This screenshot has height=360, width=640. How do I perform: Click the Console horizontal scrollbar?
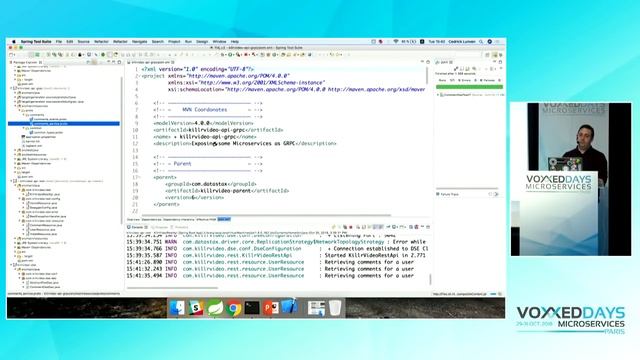(x=172, y=288)
